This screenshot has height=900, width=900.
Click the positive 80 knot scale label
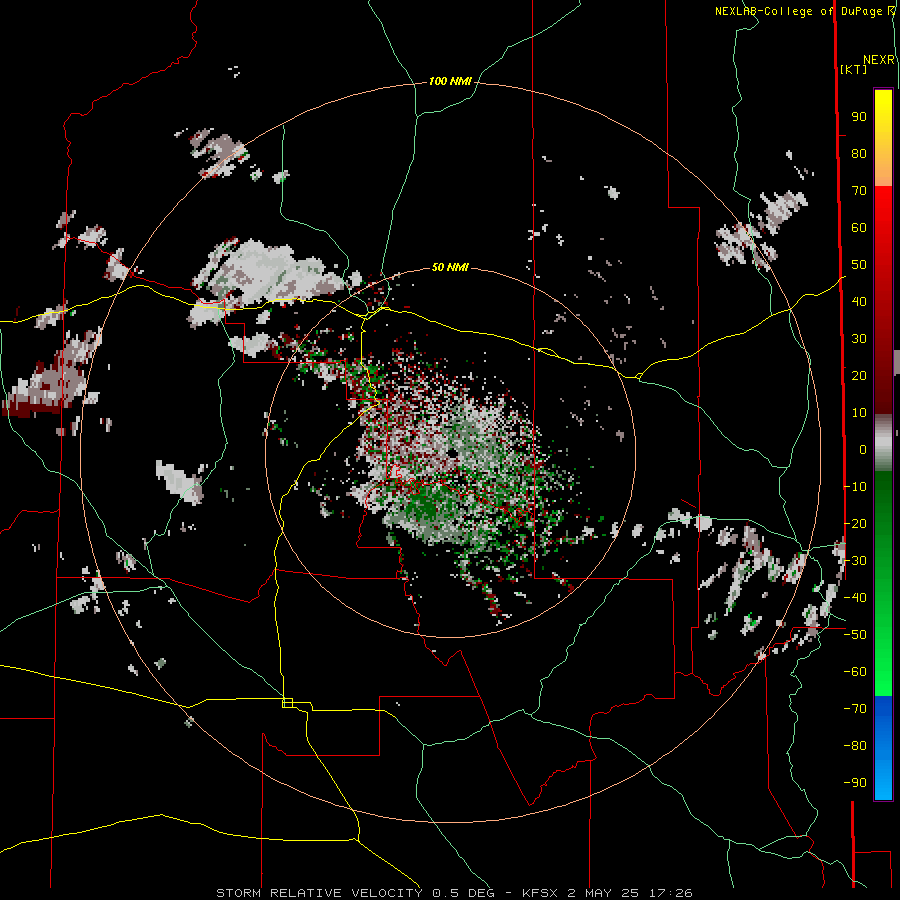[x=859, y=154]
